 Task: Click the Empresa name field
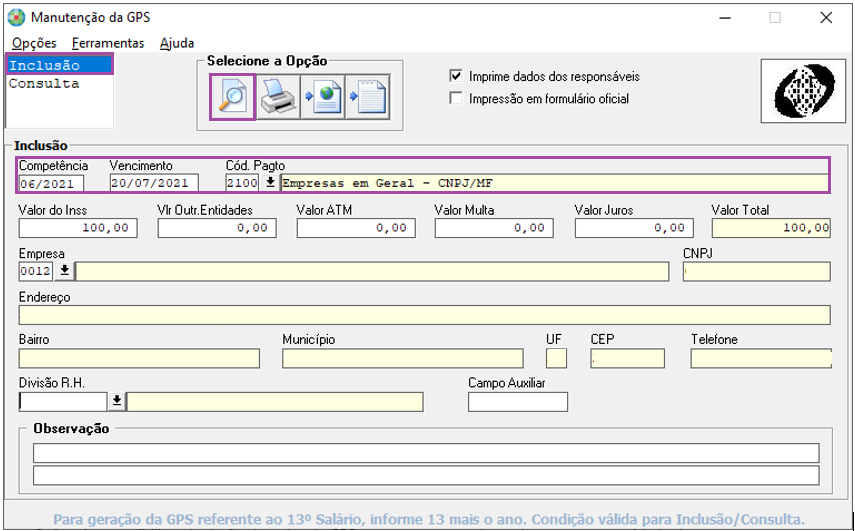[372, 271]
